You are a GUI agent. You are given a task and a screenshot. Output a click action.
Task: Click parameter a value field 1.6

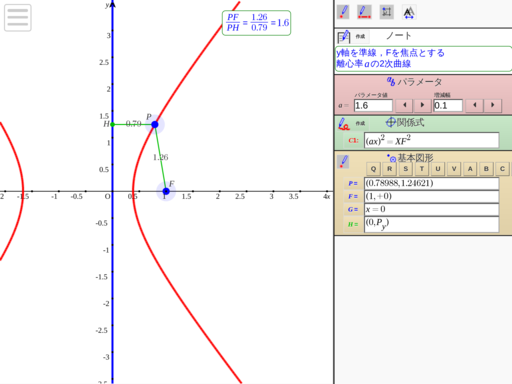pos(373,106)
